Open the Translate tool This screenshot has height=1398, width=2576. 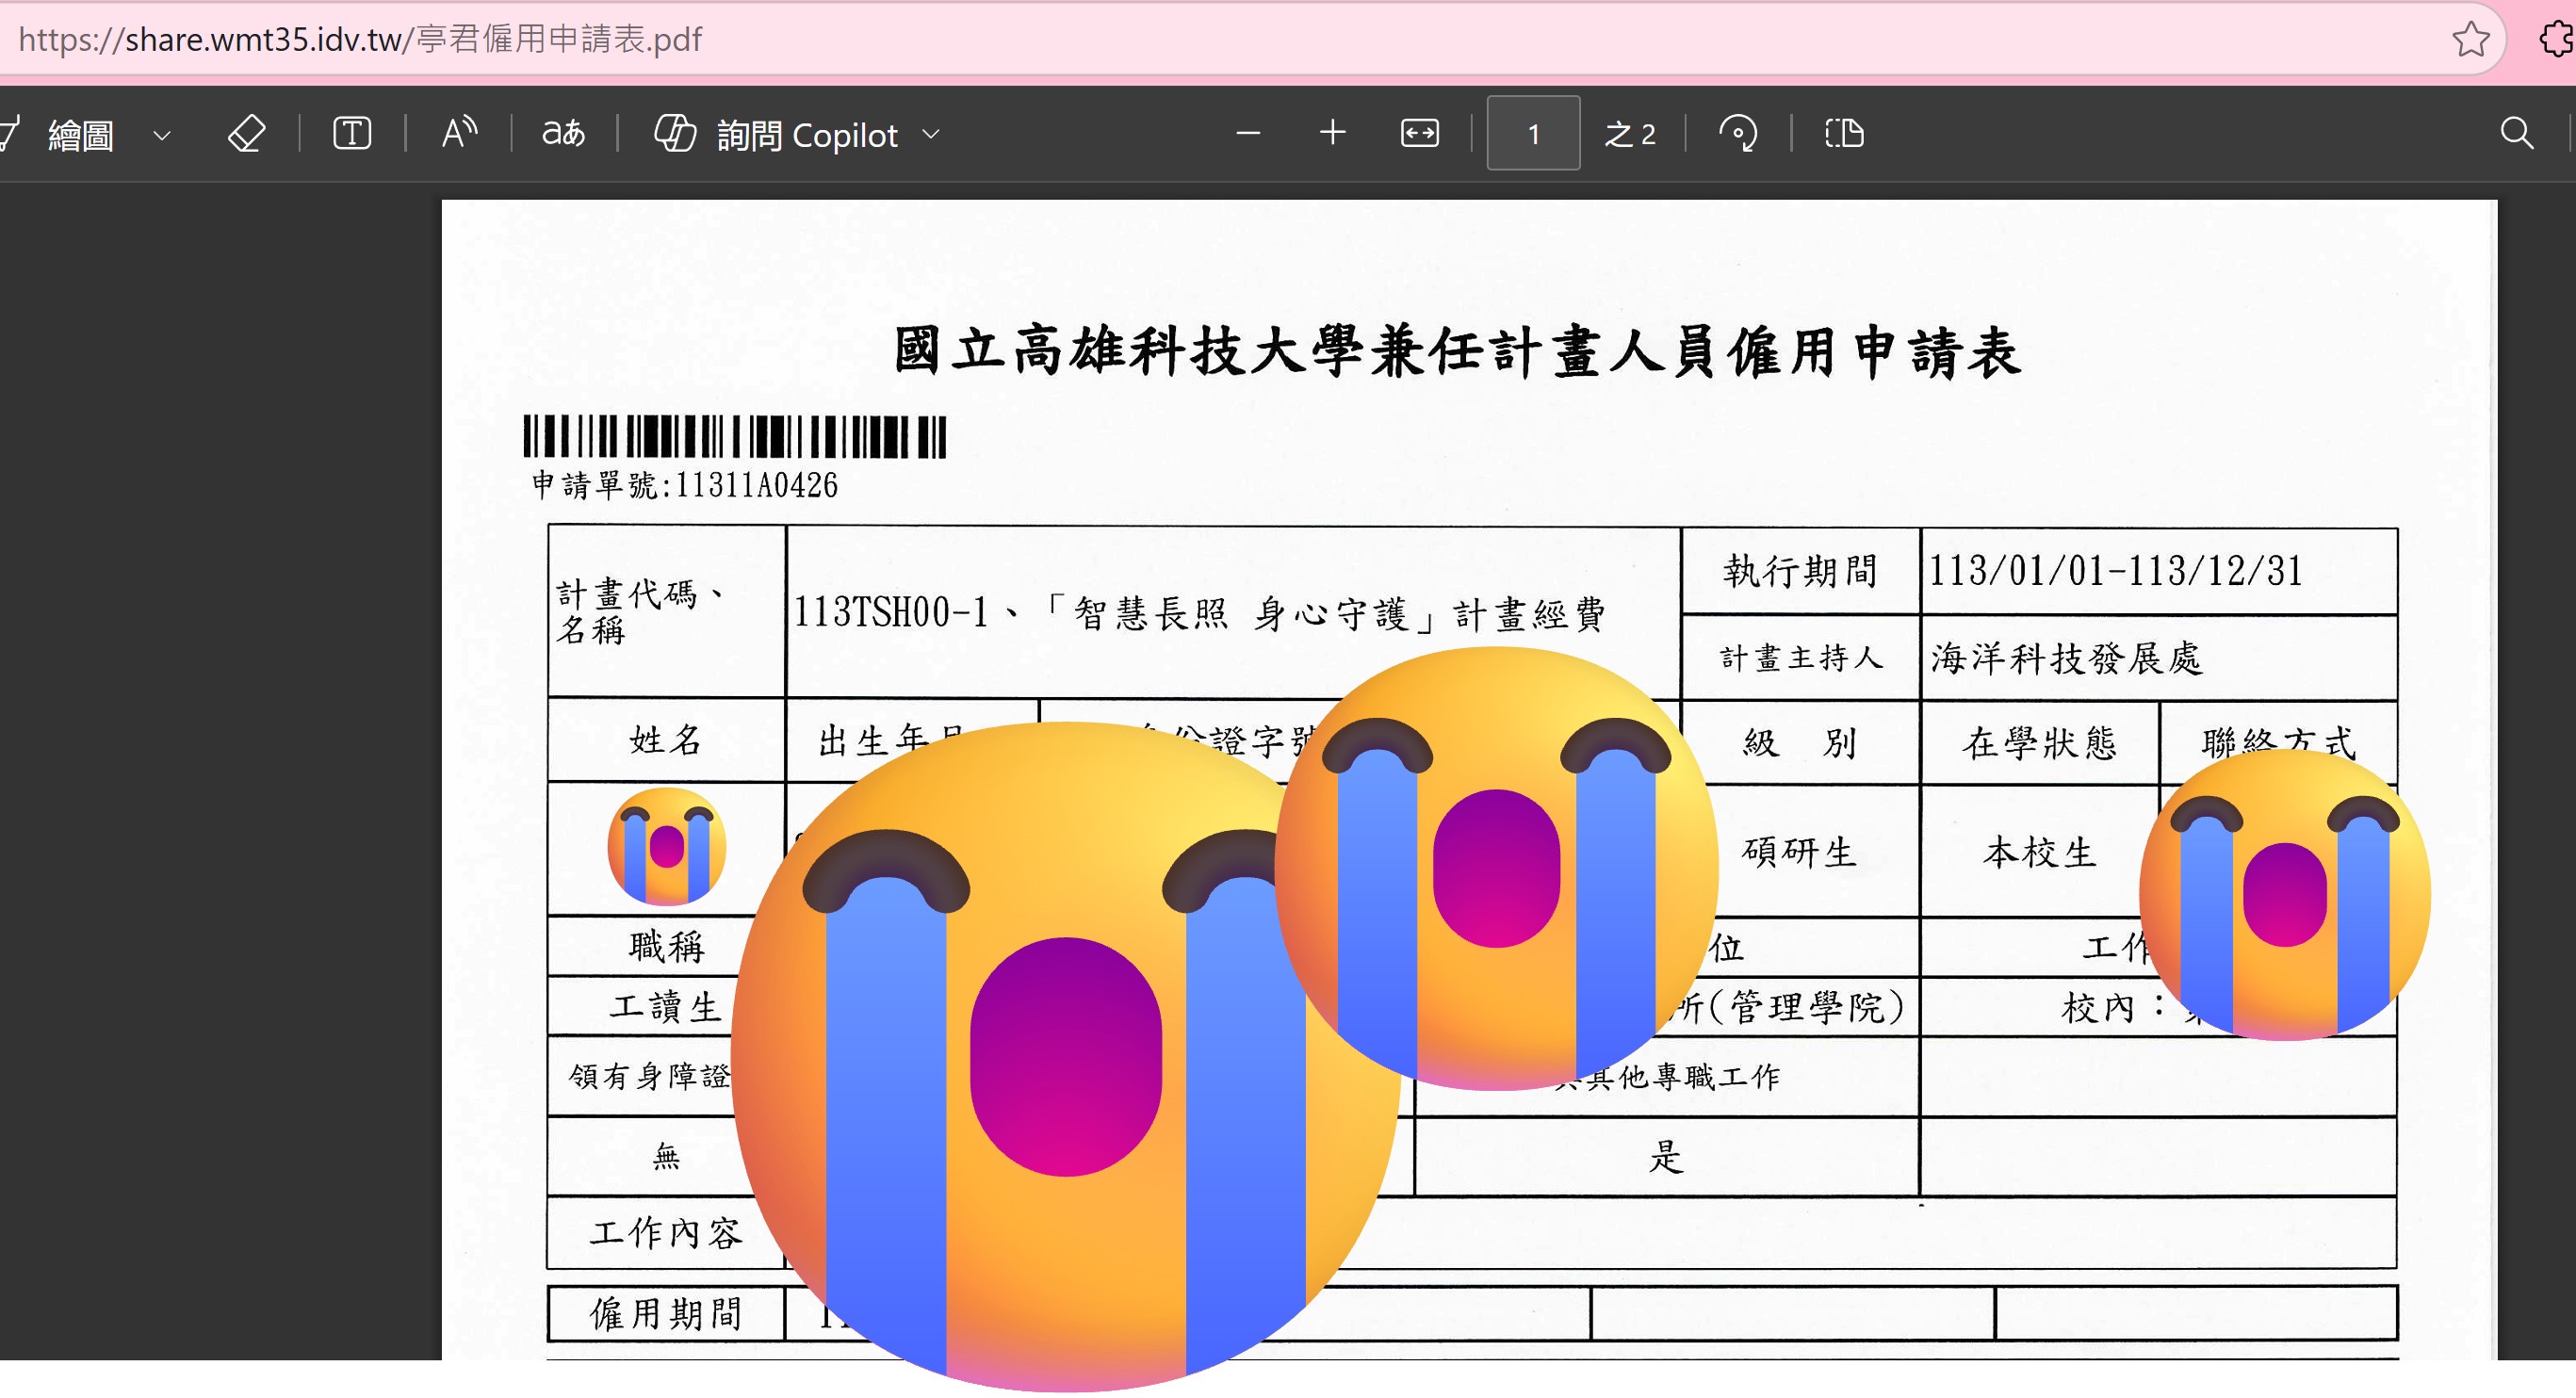pos(563,133)
